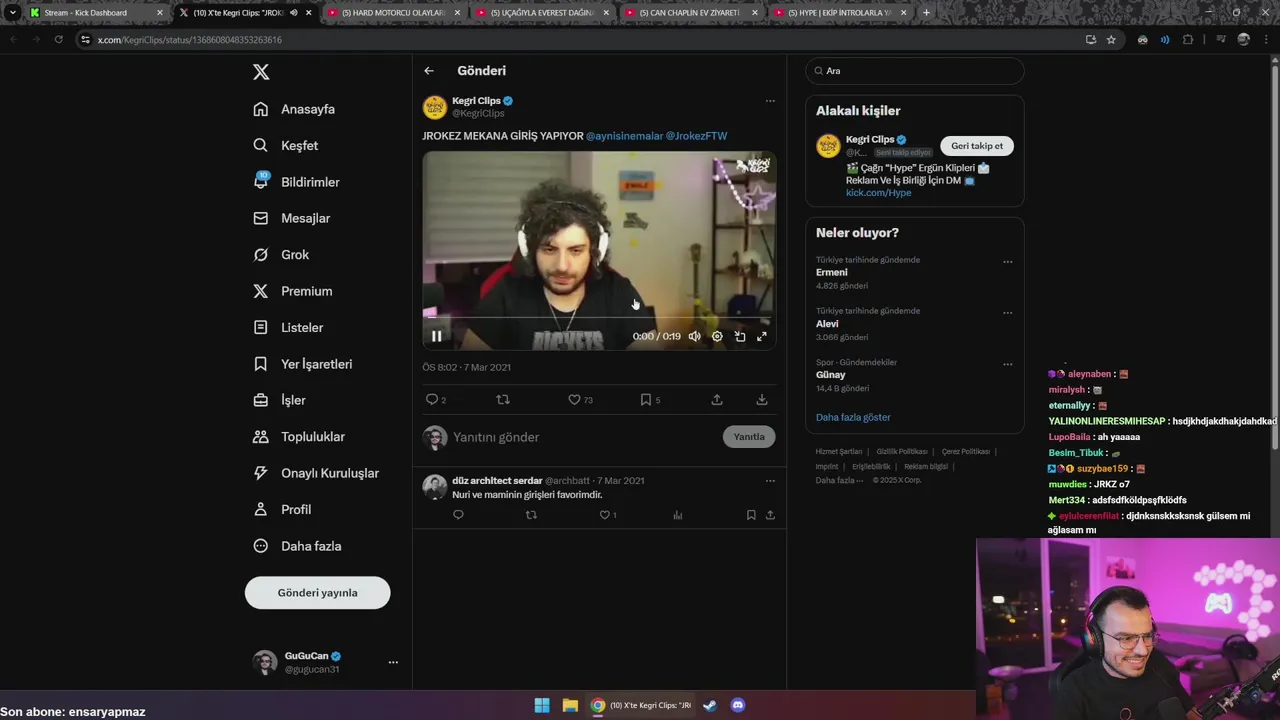Go back using Gönderi back arrow

[429, 71]
